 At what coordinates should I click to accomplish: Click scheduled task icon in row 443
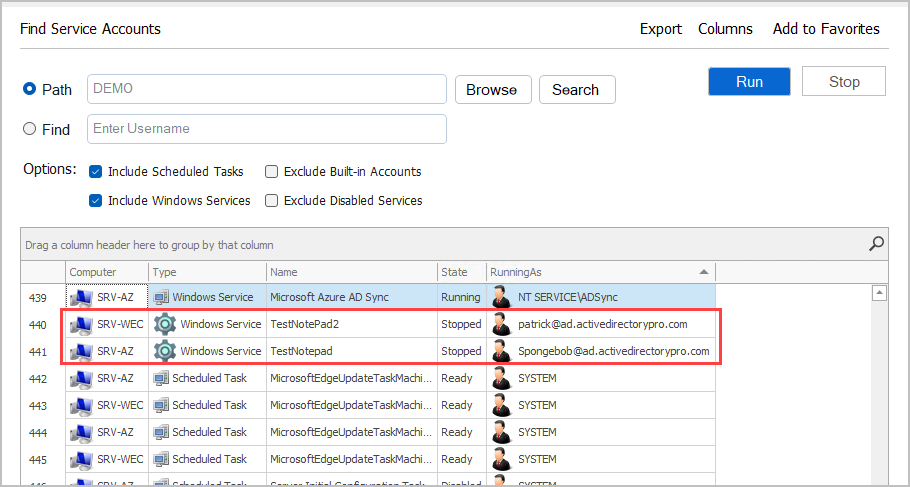point(161,405)
